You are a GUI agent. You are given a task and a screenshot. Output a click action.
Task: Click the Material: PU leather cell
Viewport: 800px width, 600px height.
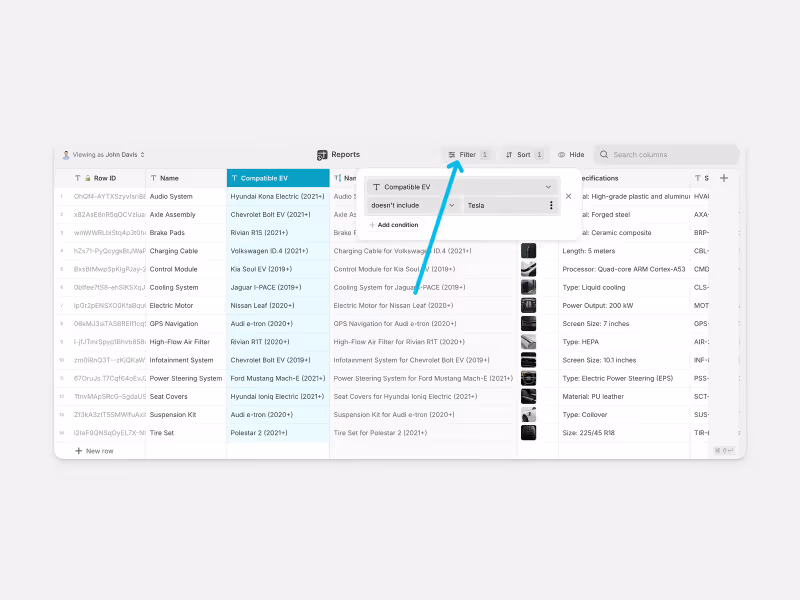[x=624, y=396]
